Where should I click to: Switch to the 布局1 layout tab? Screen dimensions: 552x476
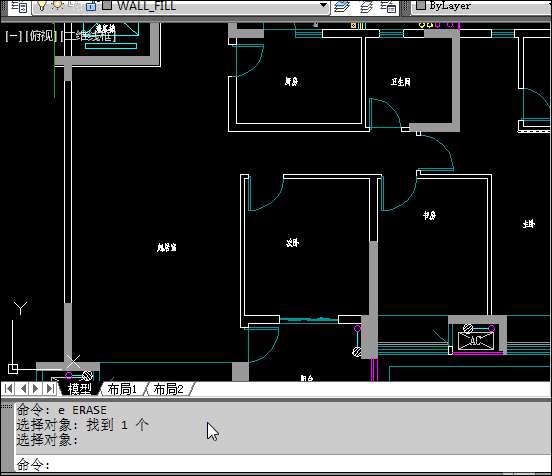[x=122, y=389]
